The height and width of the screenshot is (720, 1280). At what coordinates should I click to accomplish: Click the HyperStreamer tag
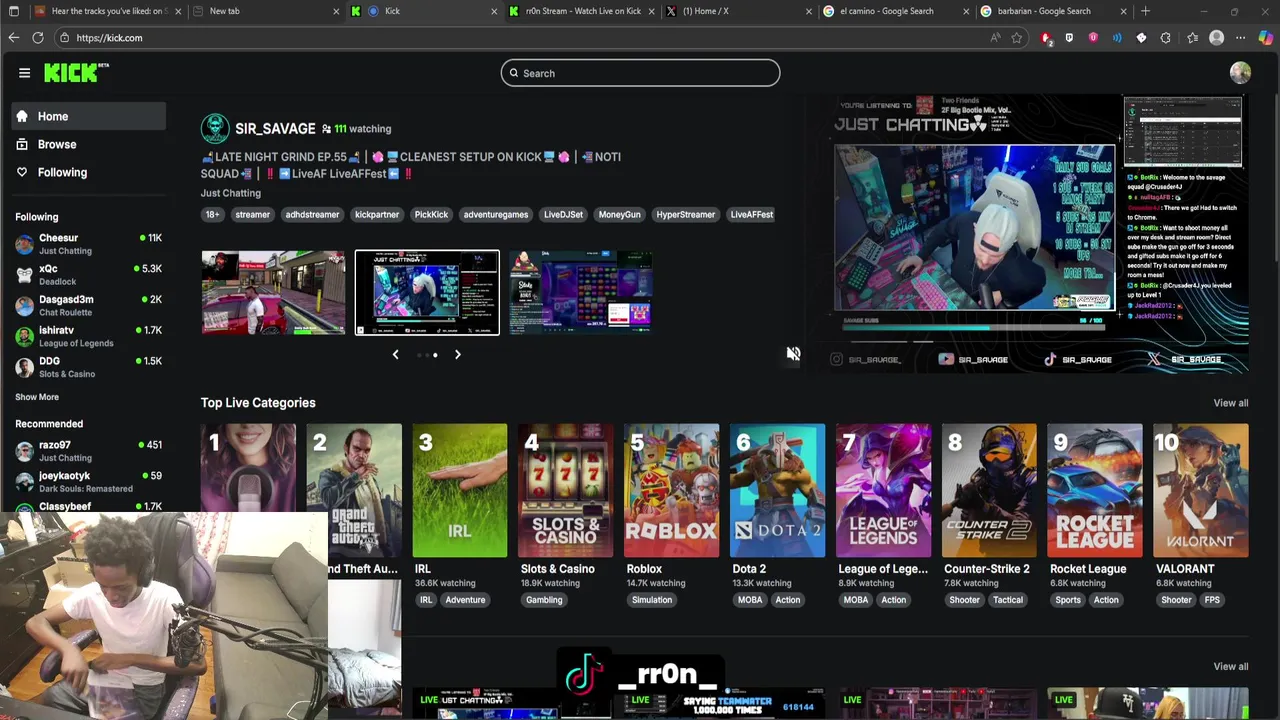tap(686, 214)
